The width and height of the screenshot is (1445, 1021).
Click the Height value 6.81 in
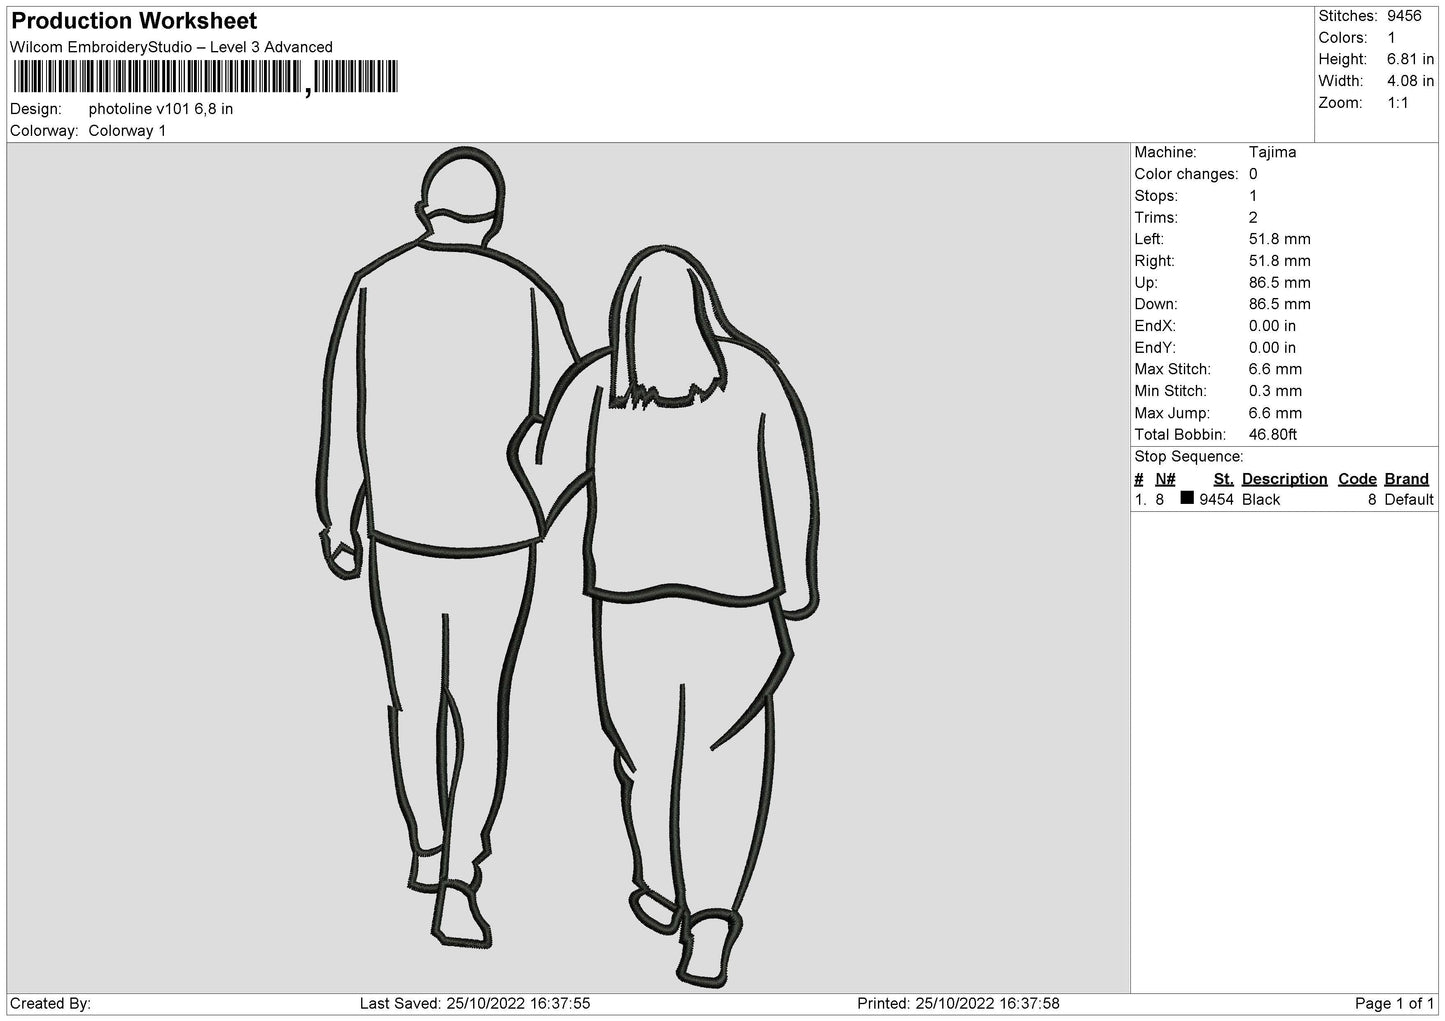1410,60
